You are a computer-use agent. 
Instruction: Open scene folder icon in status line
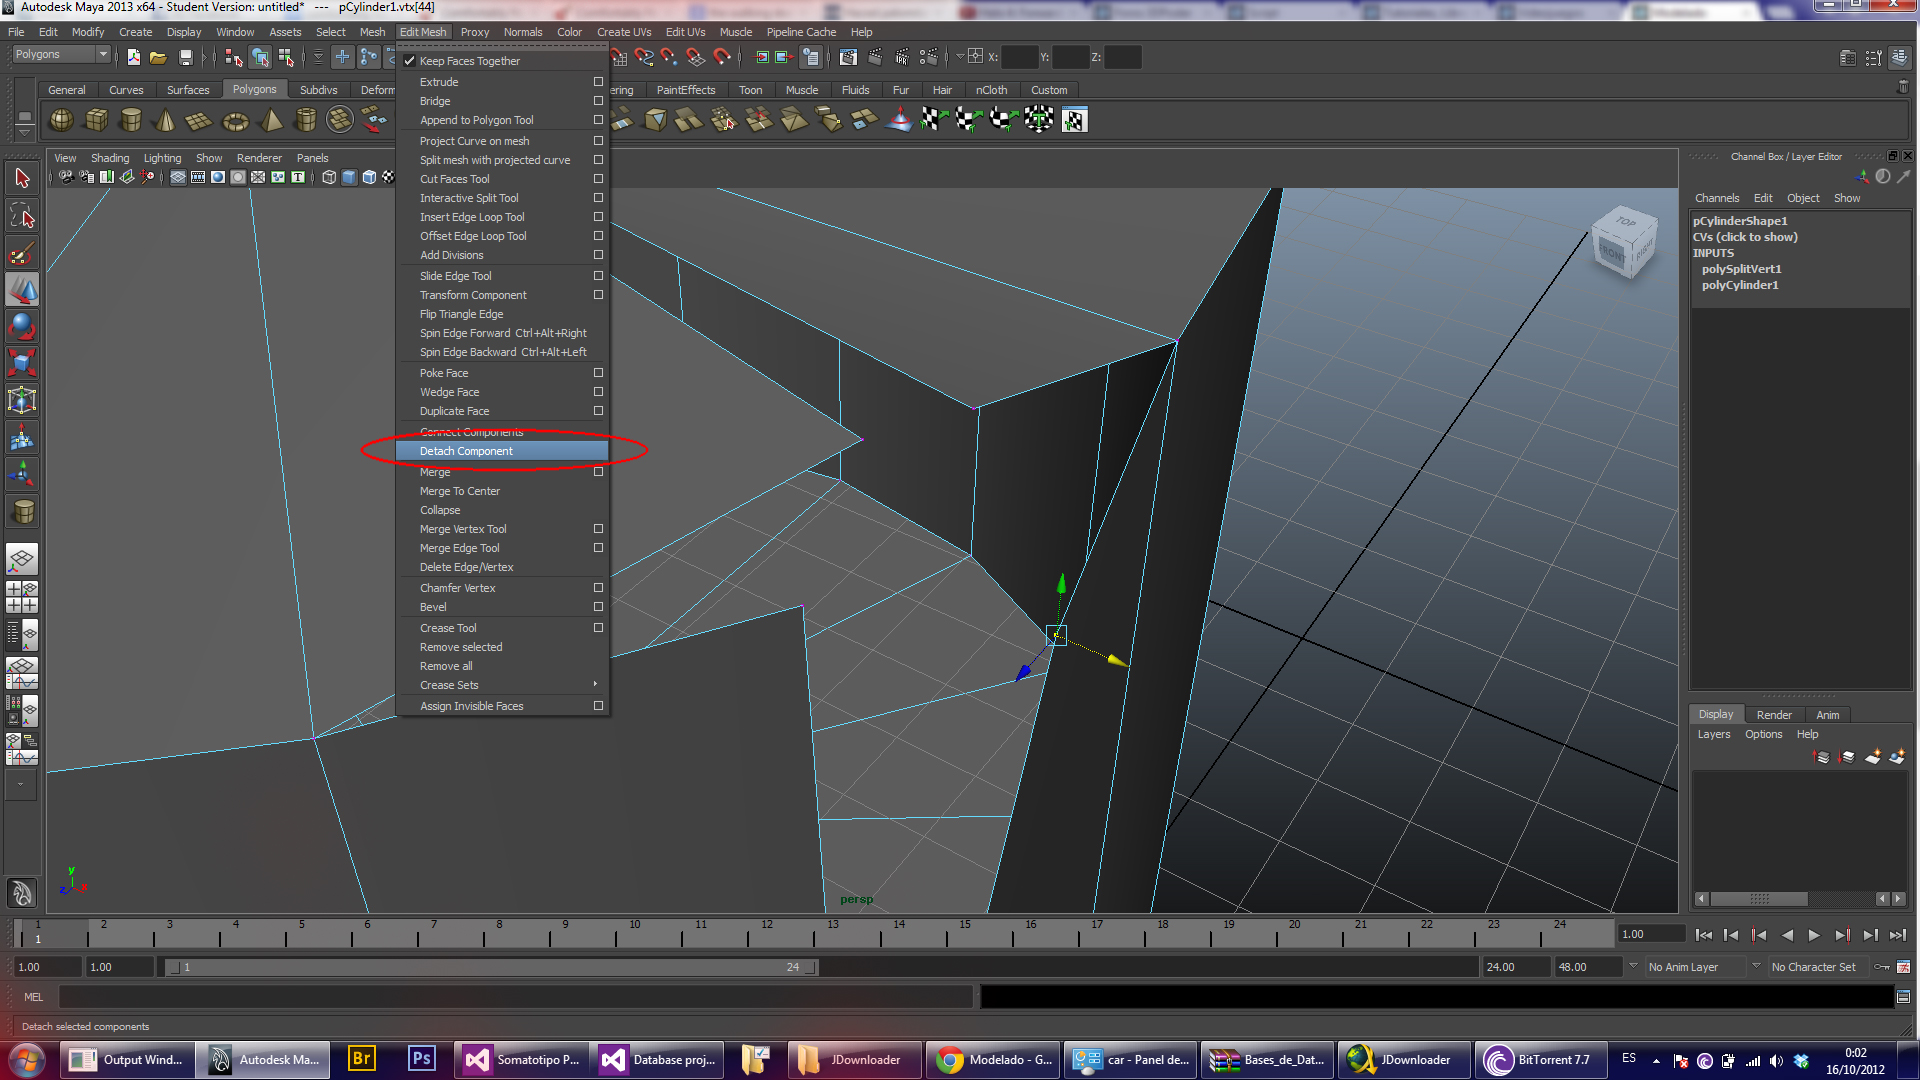(158, 58)
